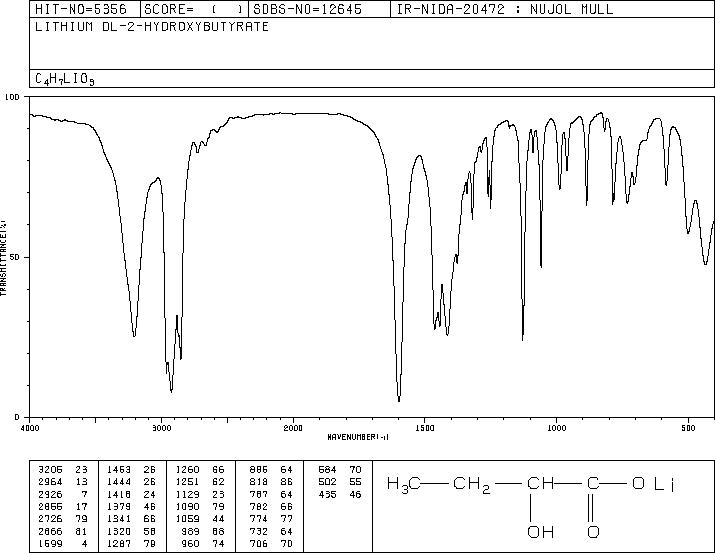Image resolution: width=715 pixels, height=553 pixels.
Task: Select the molecular formula C4H7LiO3
Action: [x=64, y=79]
